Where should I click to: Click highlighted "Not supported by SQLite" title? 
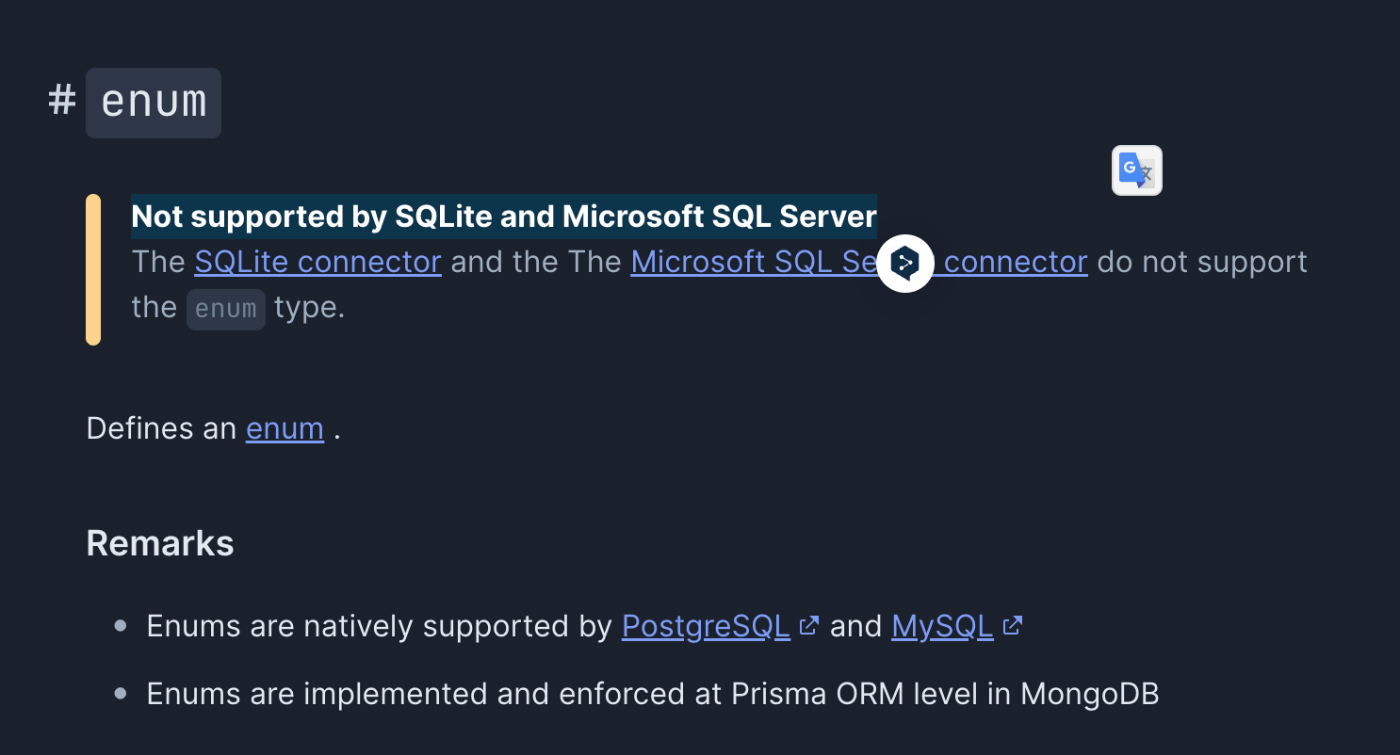(x=504, y=216)
